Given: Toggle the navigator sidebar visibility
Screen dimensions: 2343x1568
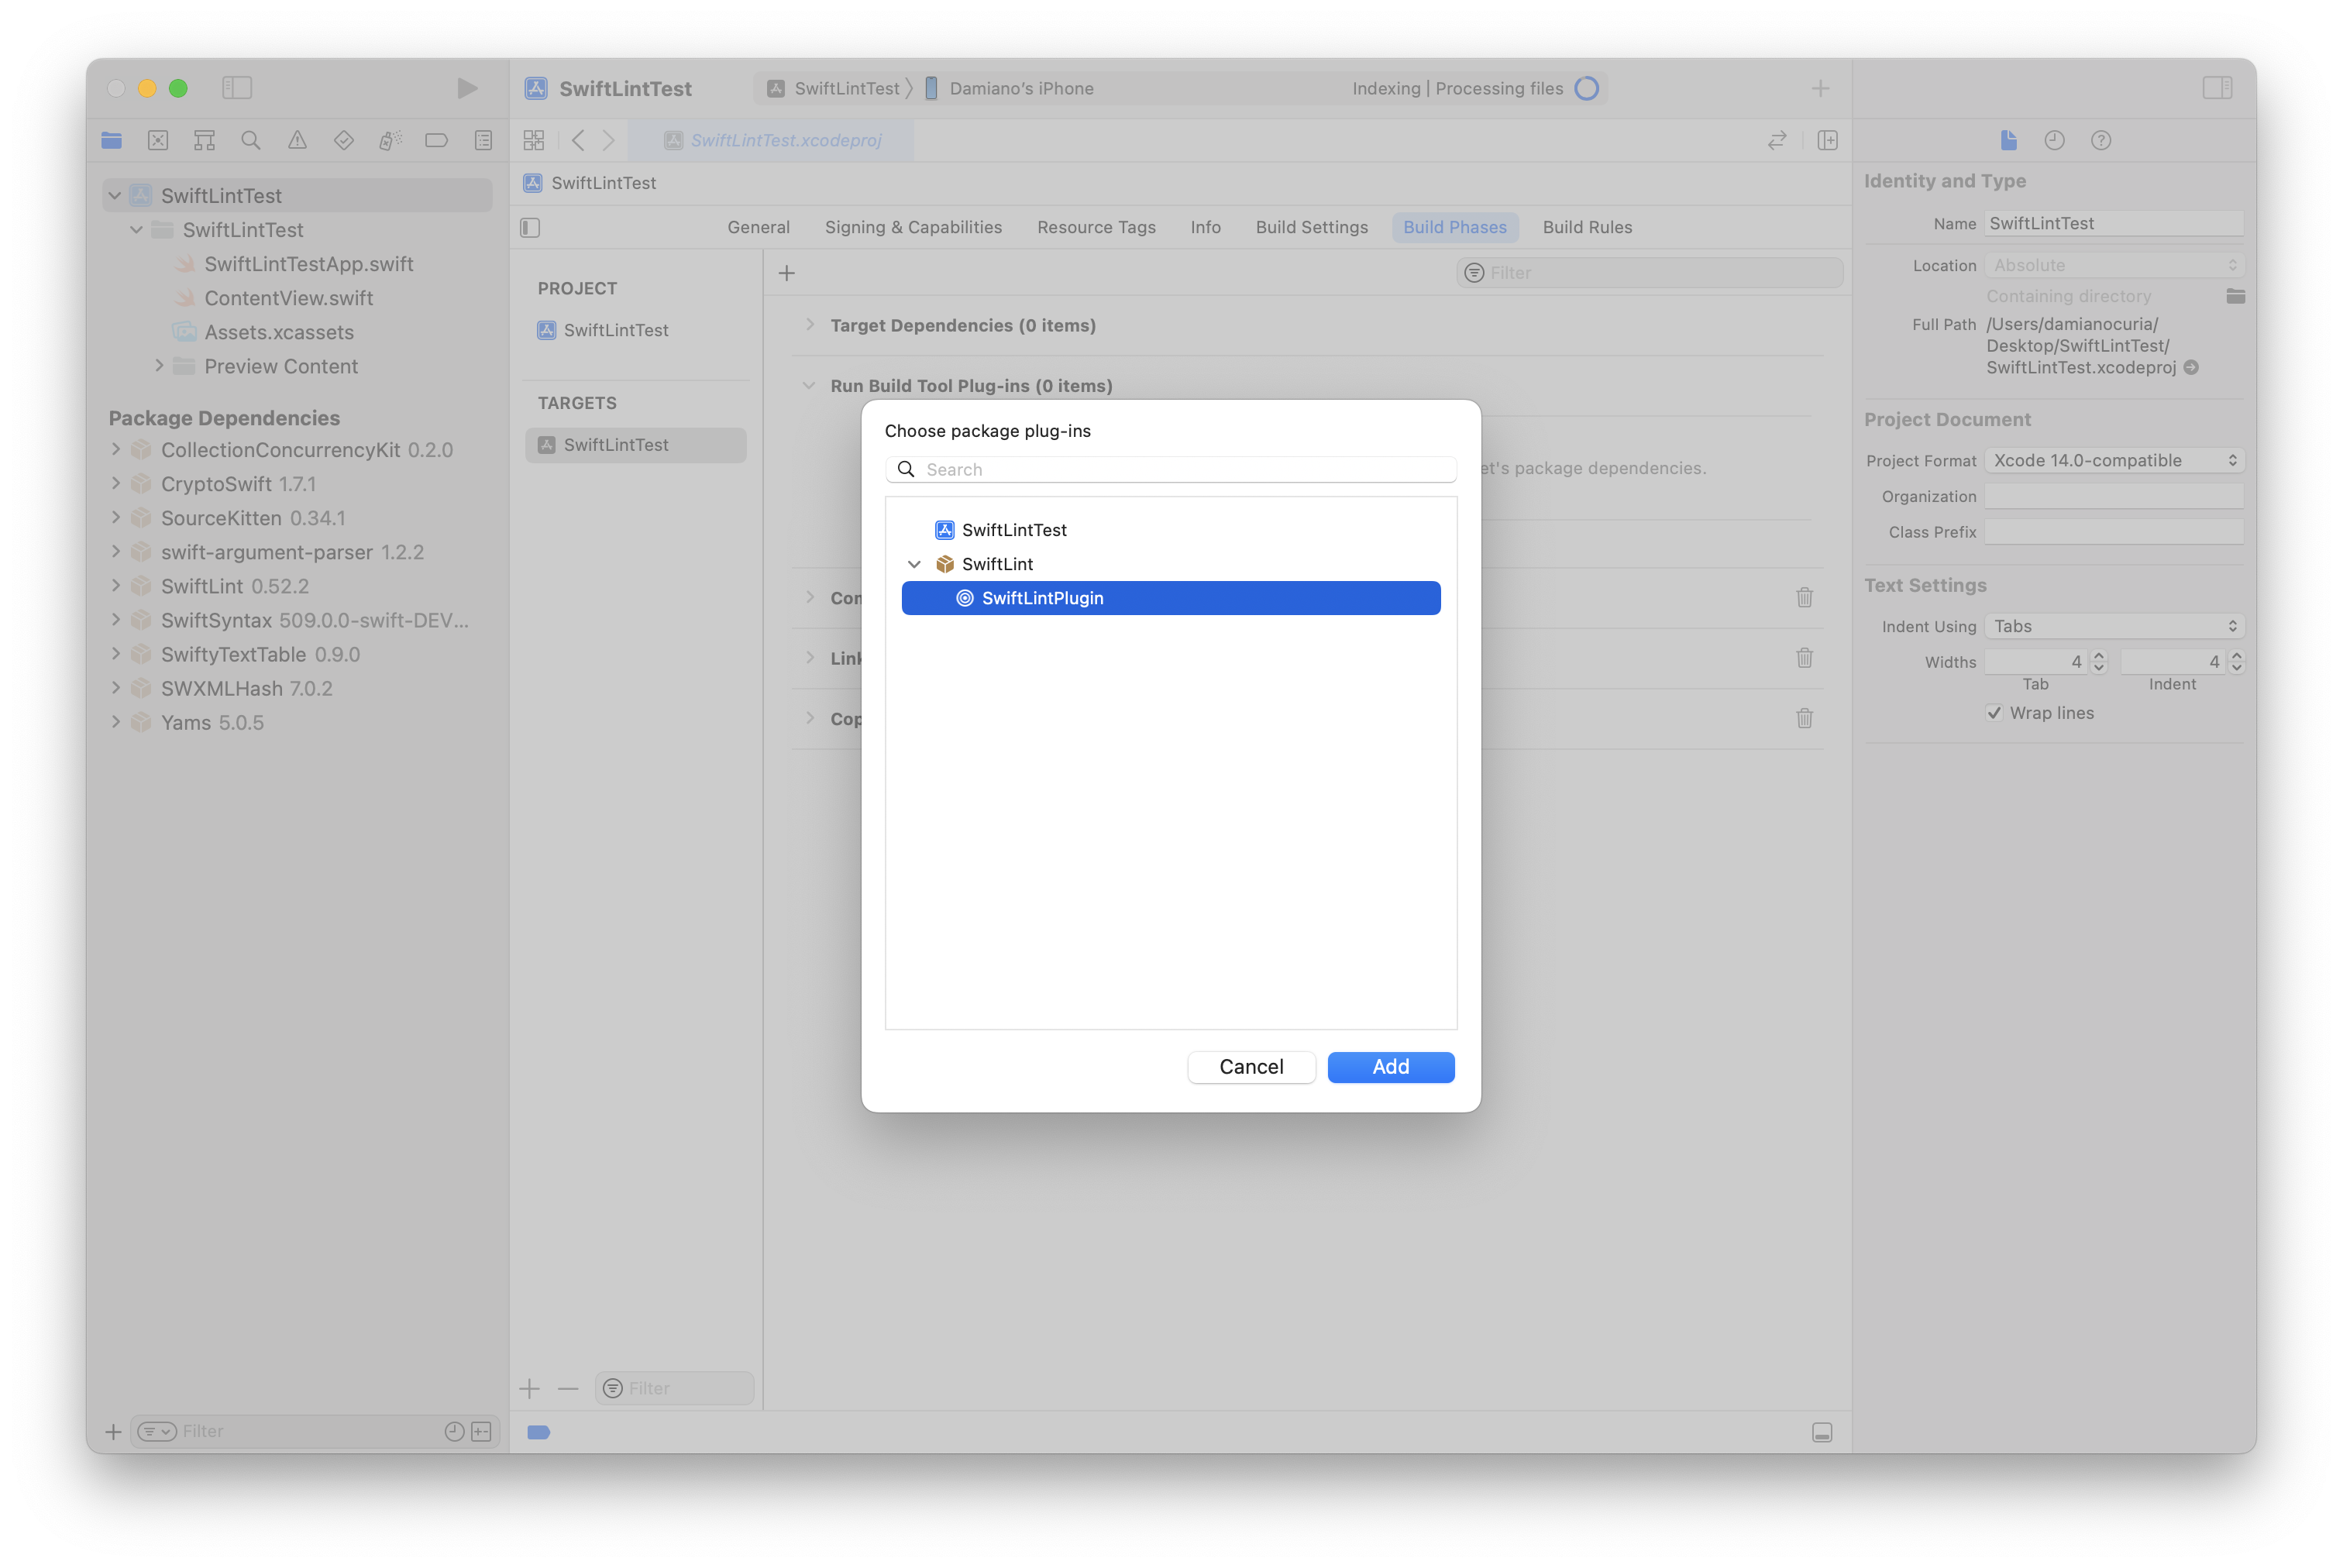Looking at the screenshot, I should 237,88.
